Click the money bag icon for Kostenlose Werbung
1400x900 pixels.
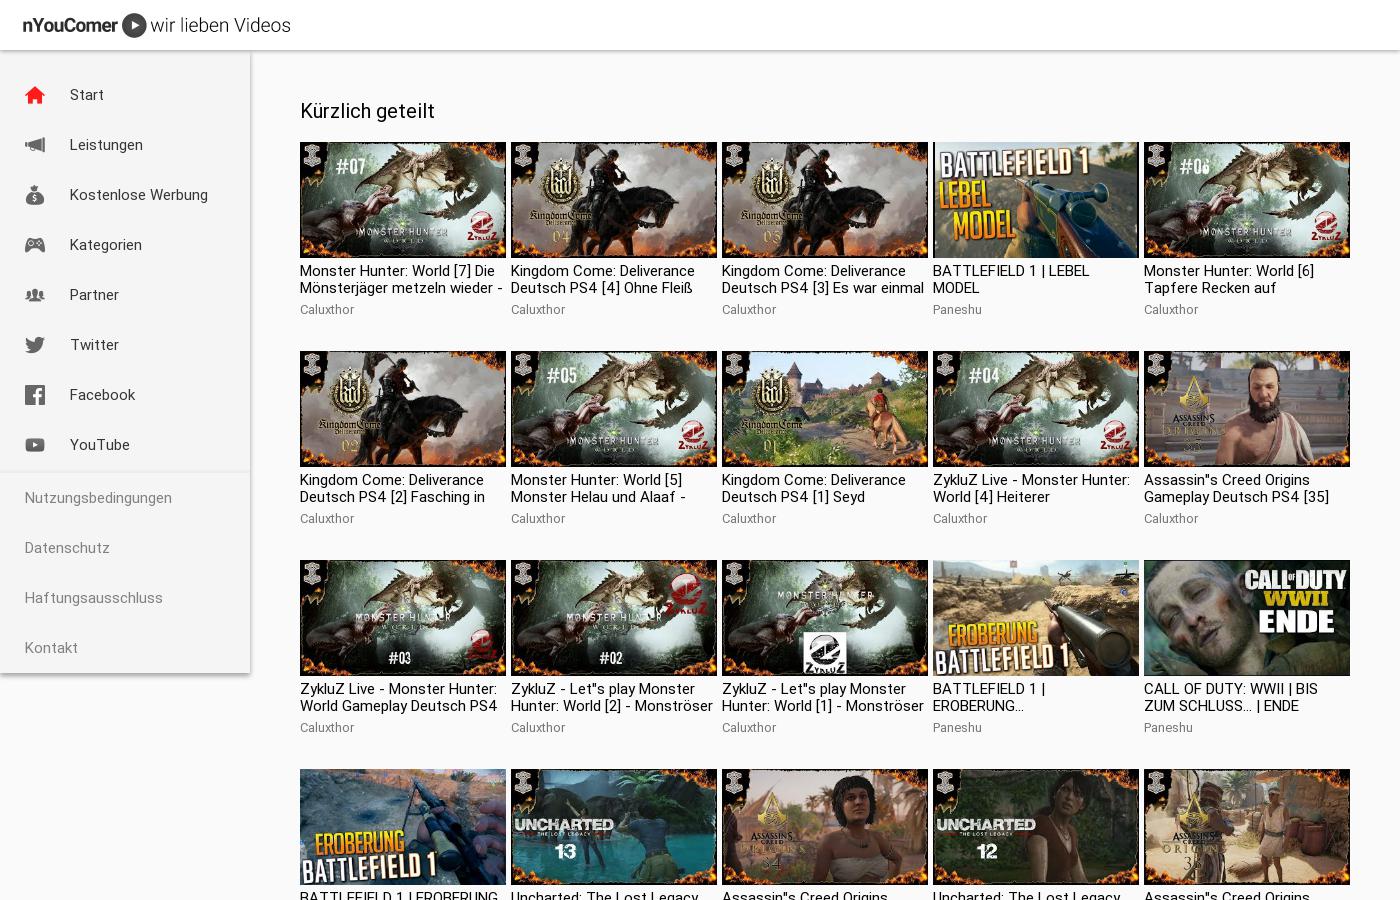35,195
